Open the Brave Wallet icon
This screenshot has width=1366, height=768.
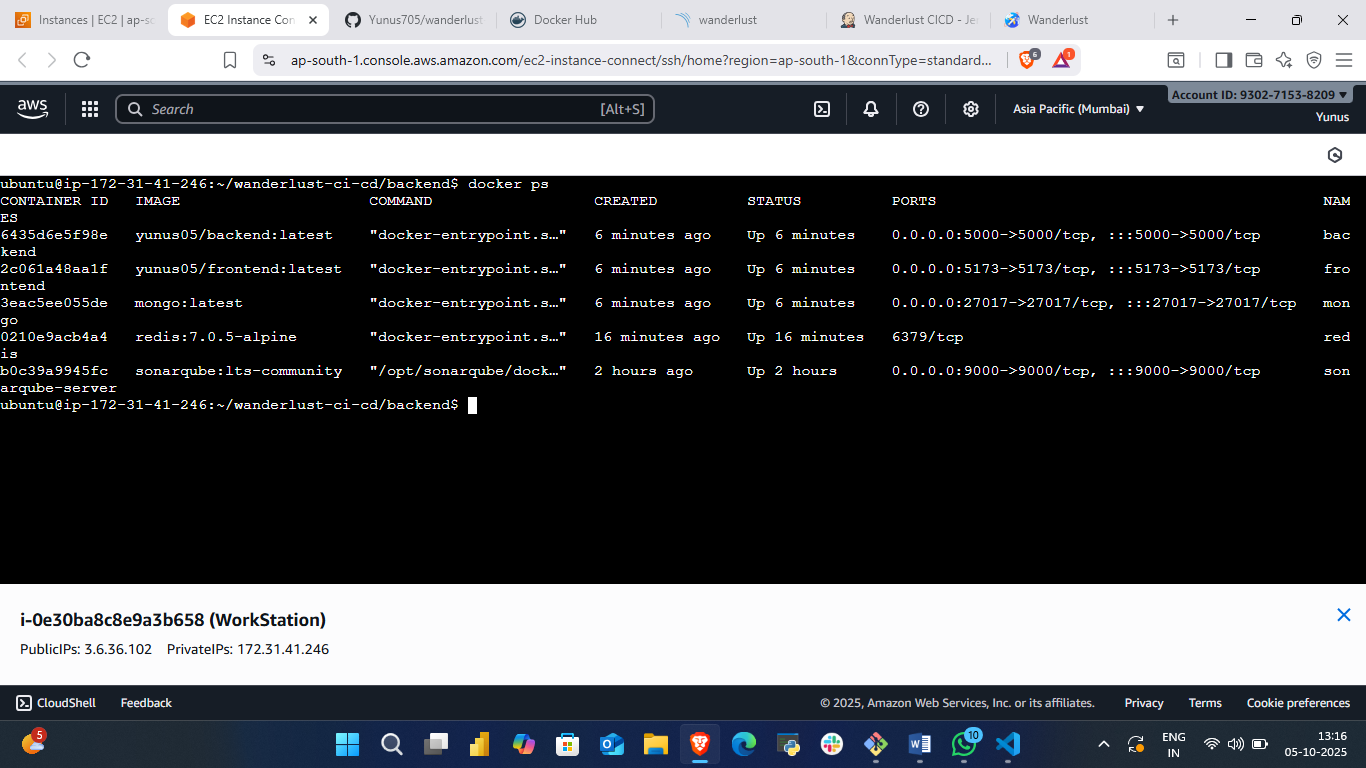[1253, 60]
